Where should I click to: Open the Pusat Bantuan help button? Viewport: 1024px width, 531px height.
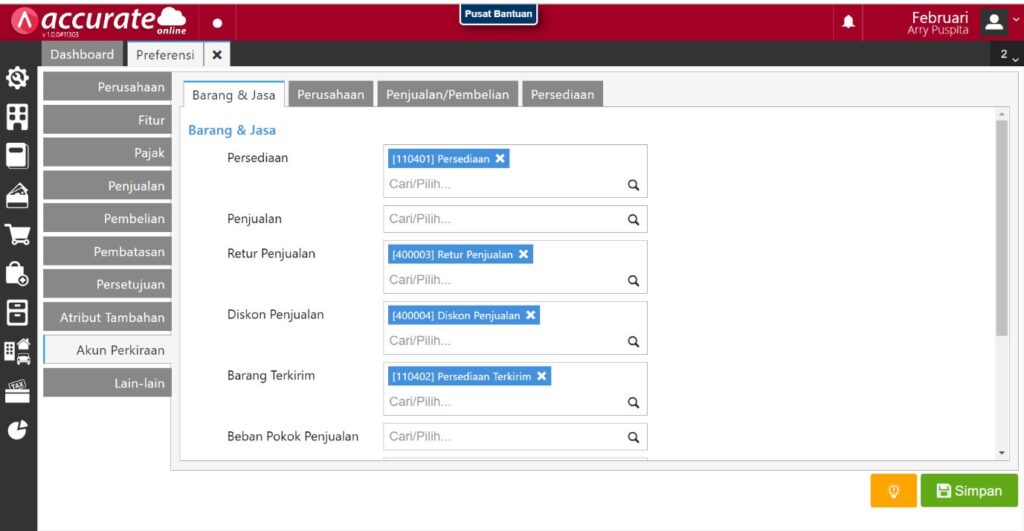click(499, 14)
